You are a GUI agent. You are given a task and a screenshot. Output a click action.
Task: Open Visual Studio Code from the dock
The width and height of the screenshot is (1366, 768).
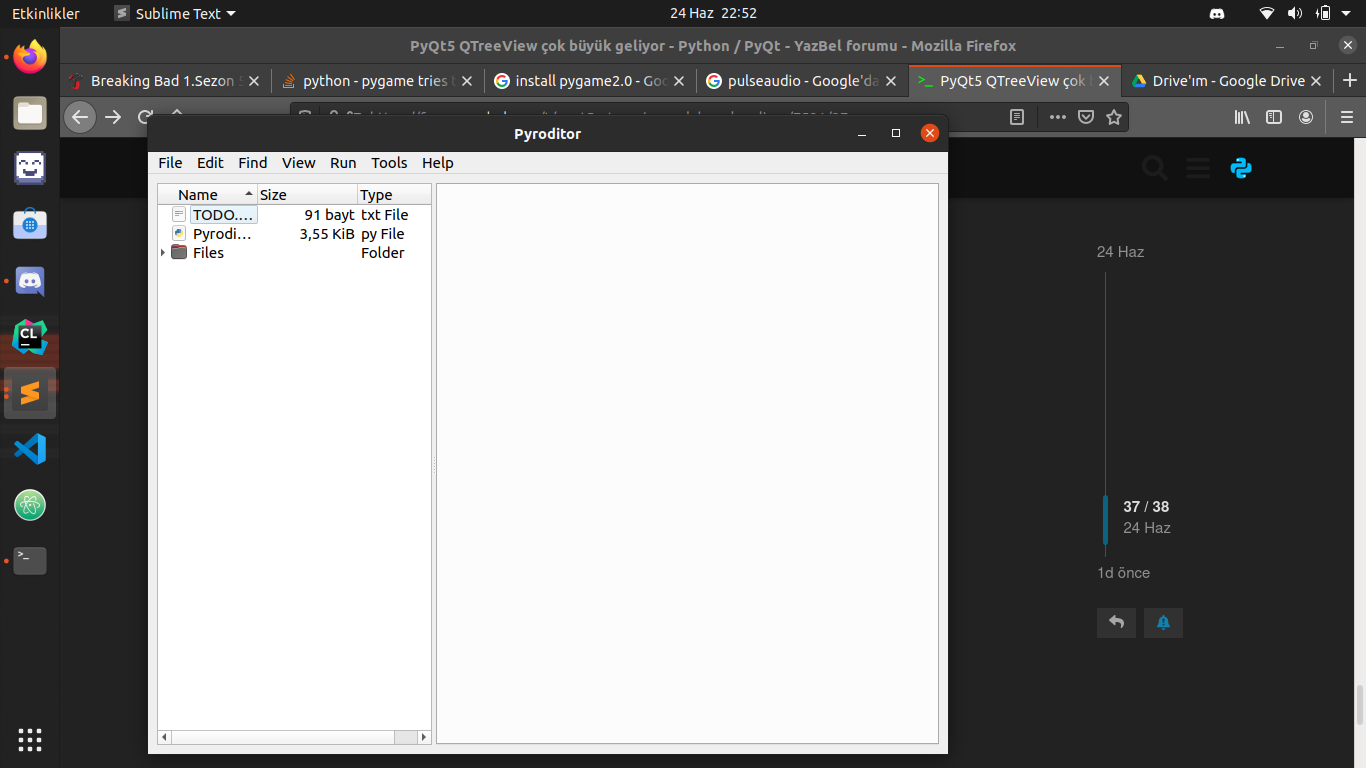[30, 449]
